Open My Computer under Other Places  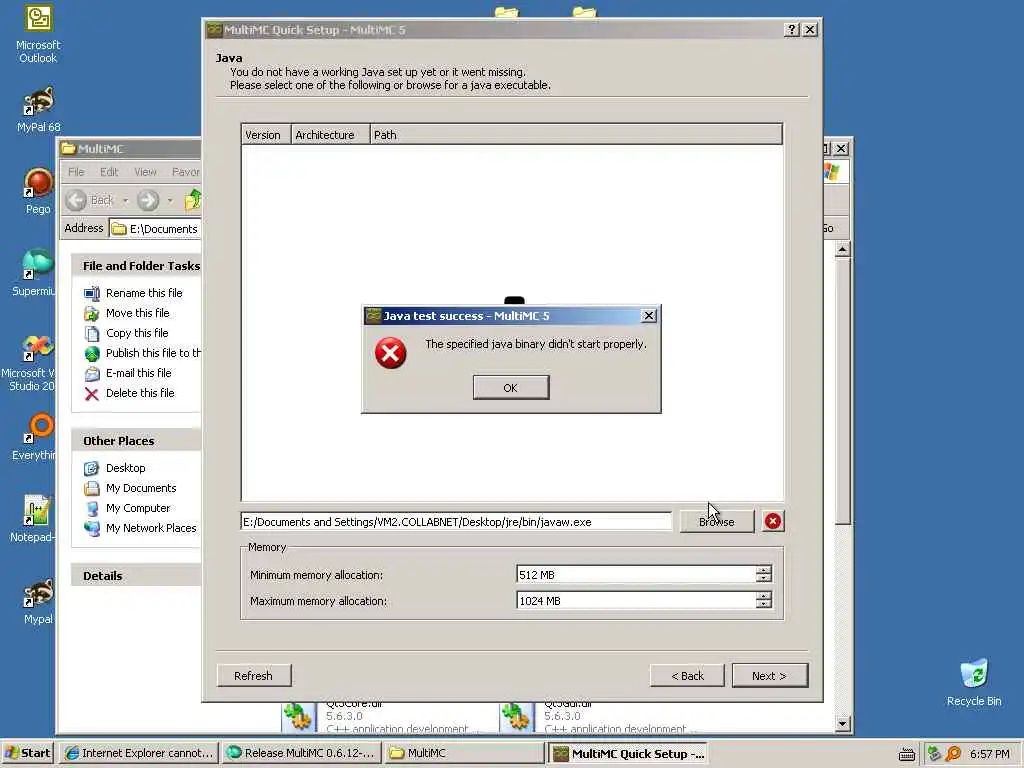138,508
